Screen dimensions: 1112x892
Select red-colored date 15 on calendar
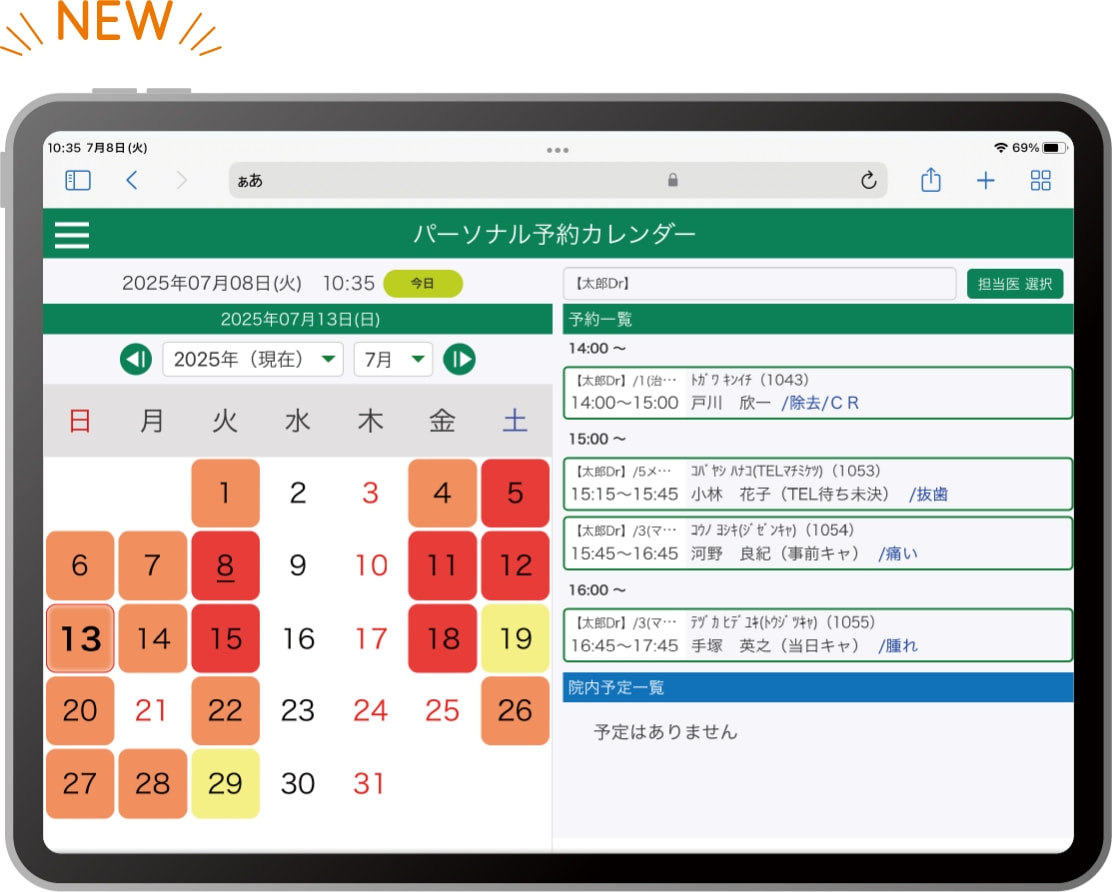225,638
